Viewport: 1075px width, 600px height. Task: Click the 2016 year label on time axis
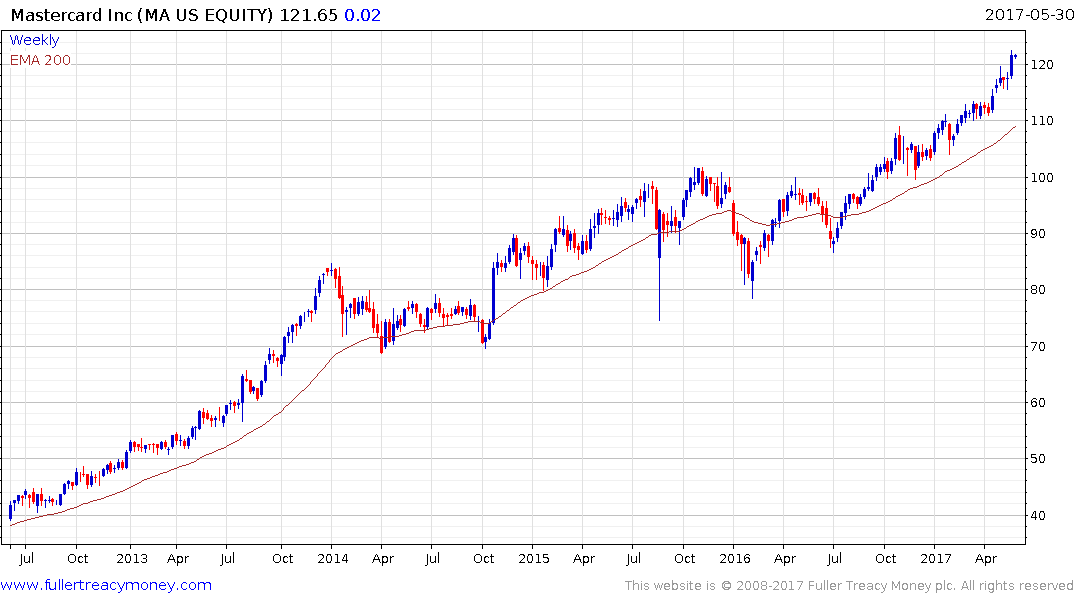pyautogui.click(x=735, y=559)
